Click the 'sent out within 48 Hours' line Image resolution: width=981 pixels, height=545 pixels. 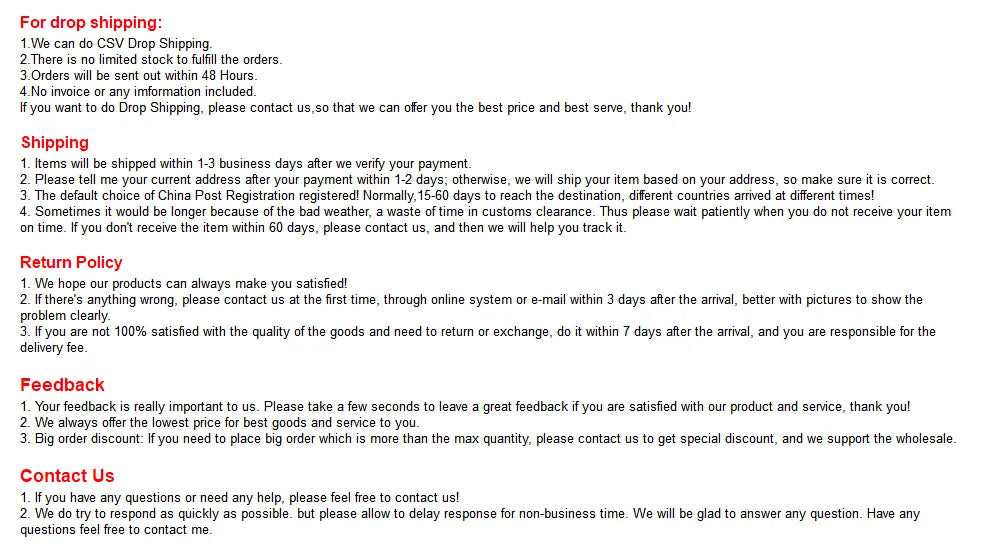click(139, 76)
